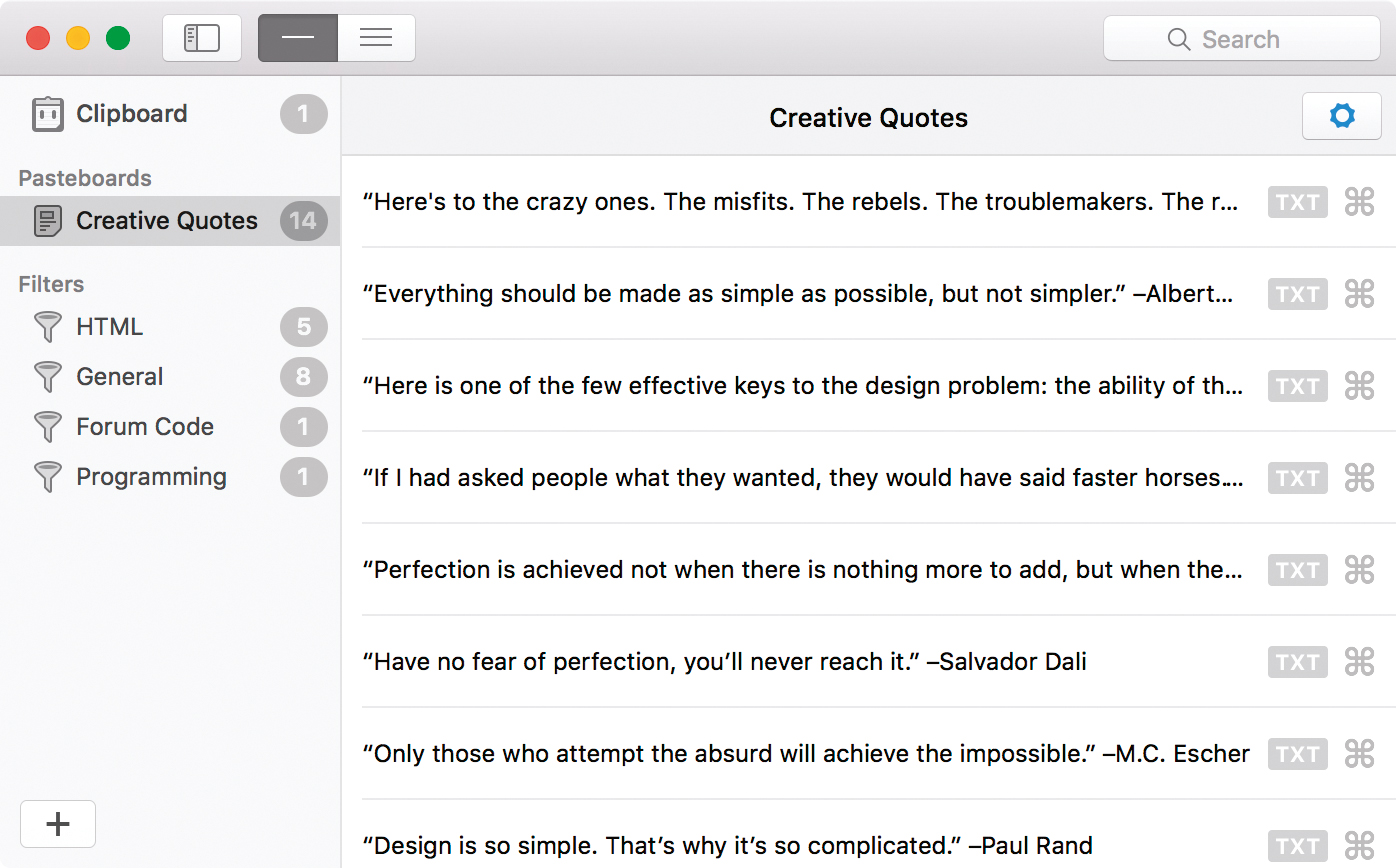Click TXT badge on Perfection is achieved quote
The height and width of the screenshot is (868, 1396).
(1297, 570)
